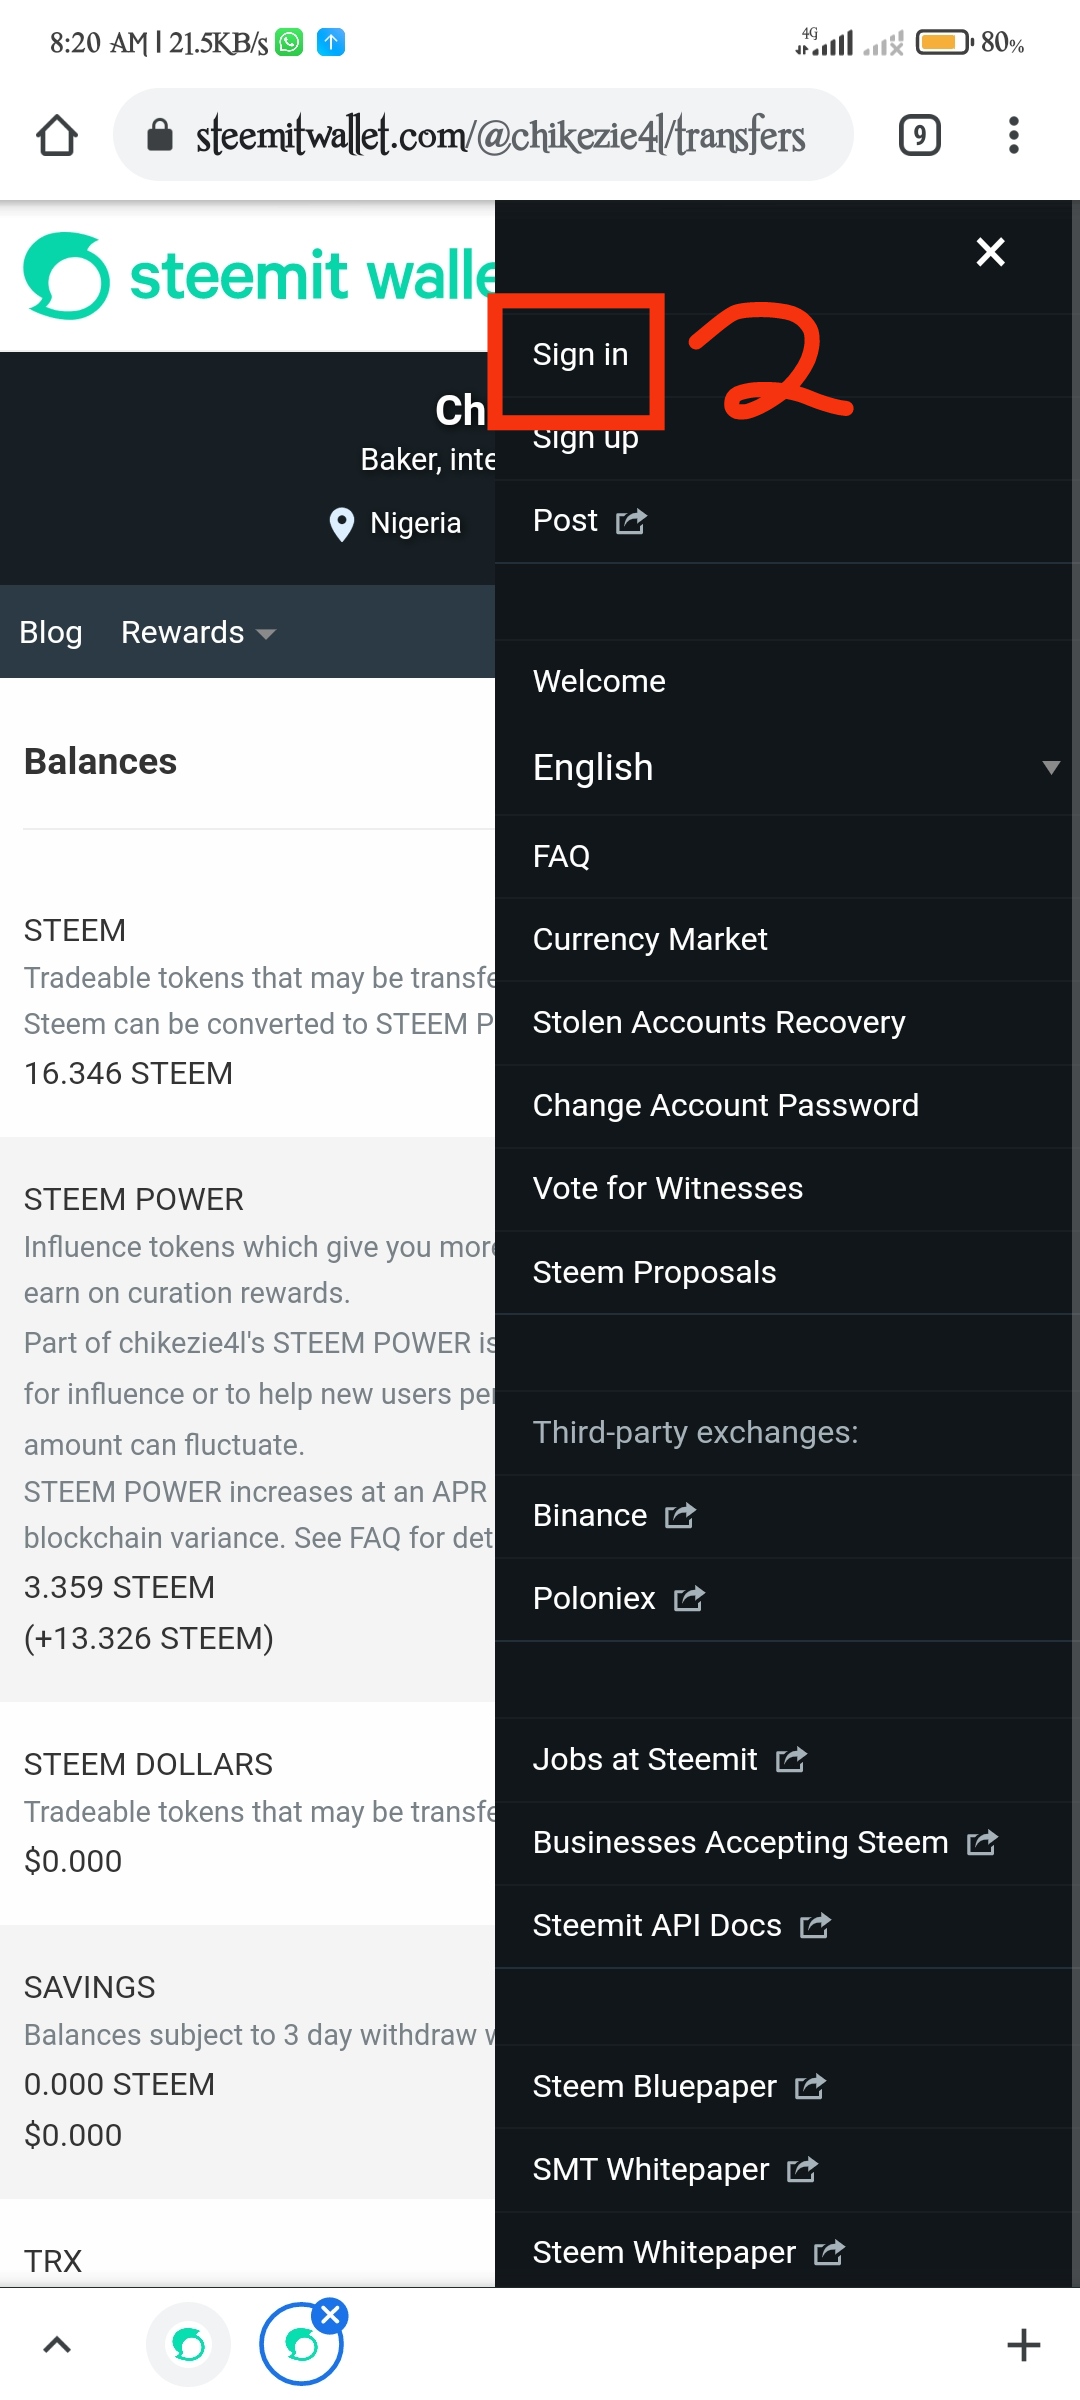Select Sign in from the menu

(x=580, y=354)
